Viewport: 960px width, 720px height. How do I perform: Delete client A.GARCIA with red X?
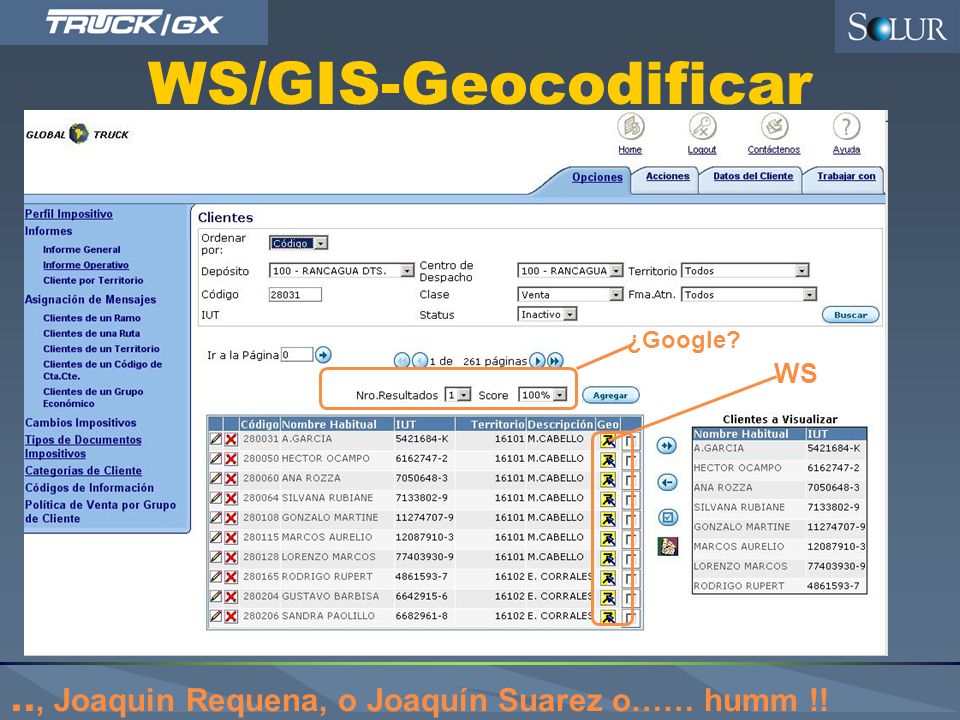(231, 439)
